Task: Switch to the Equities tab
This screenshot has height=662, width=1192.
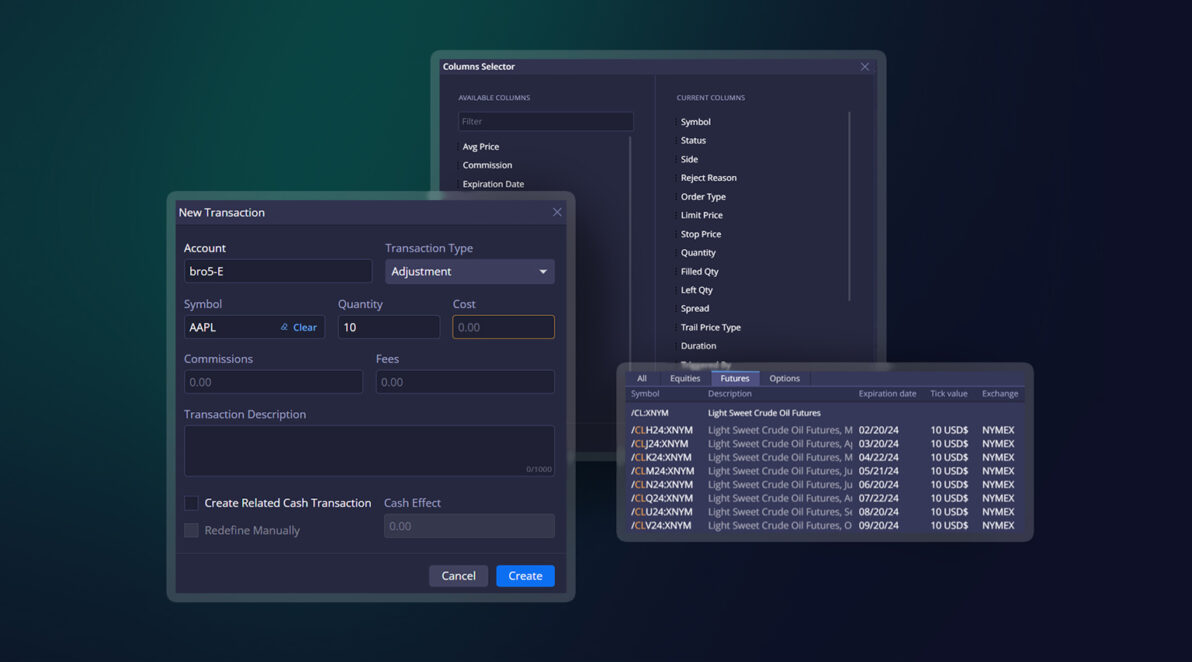Action: 684,378
